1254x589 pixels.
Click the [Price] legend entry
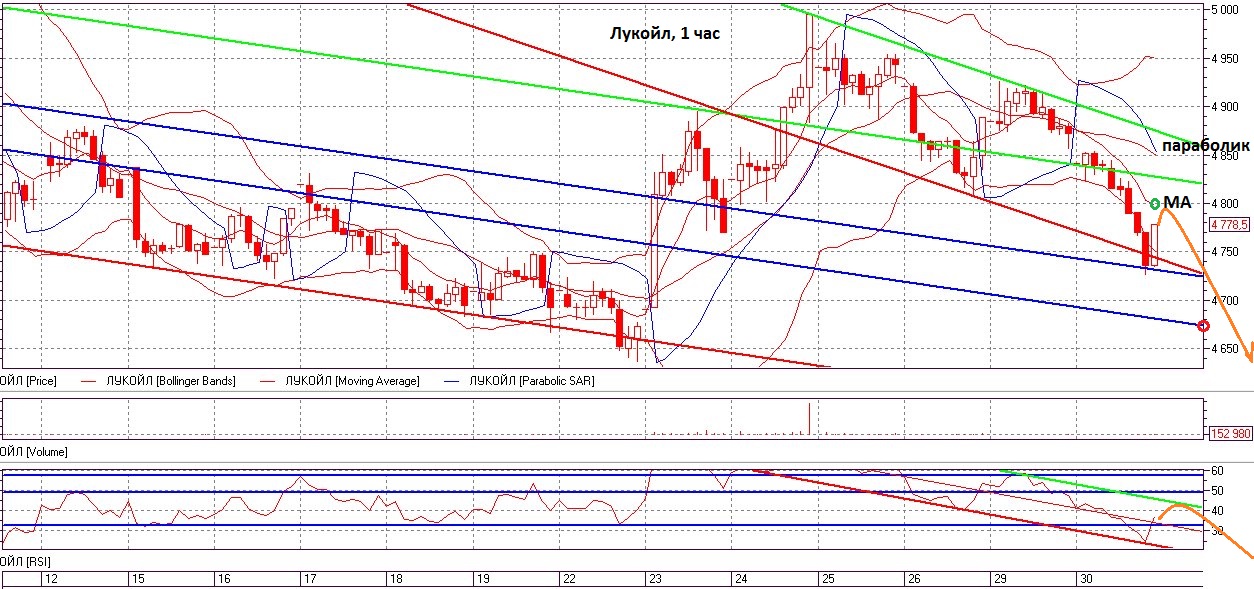coord(28,381)
